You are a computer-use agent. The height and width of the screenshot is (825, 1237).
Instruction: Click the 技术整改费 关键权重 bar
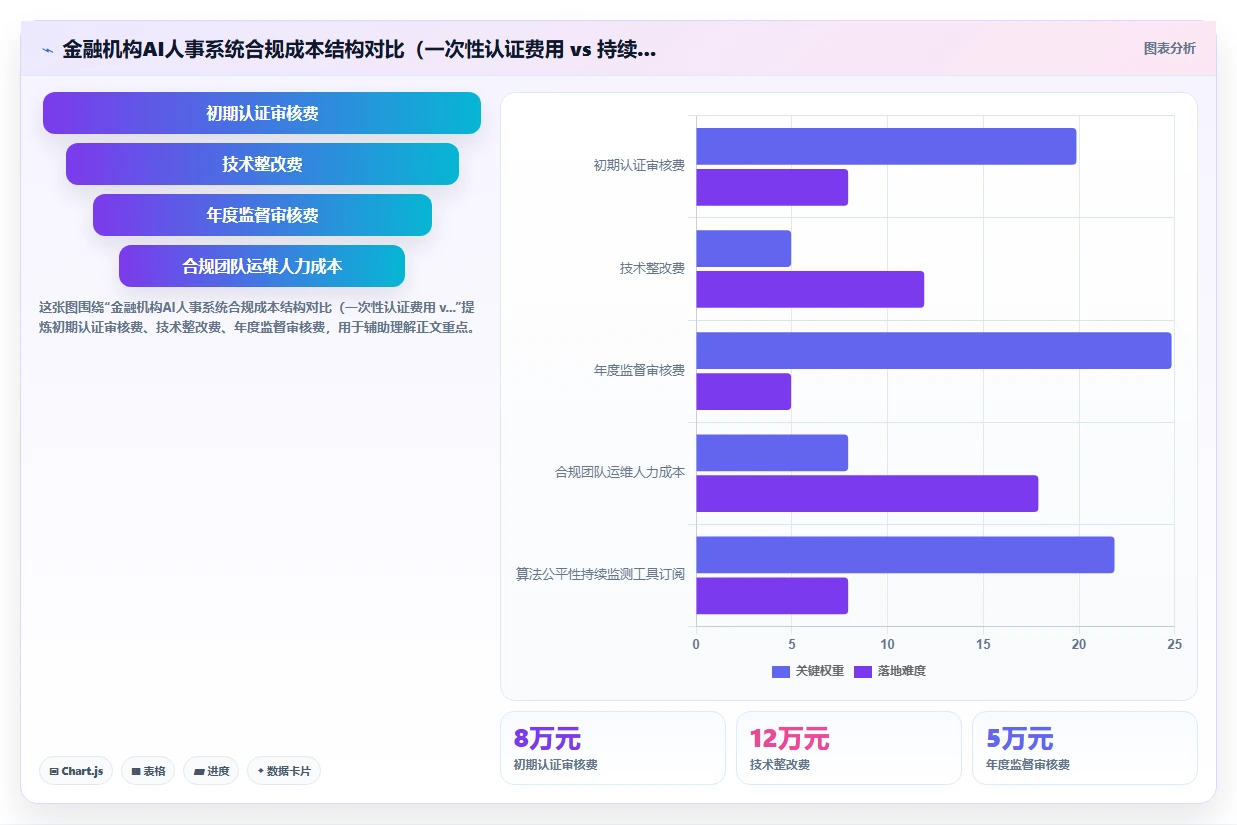click(x=743, y=248)
